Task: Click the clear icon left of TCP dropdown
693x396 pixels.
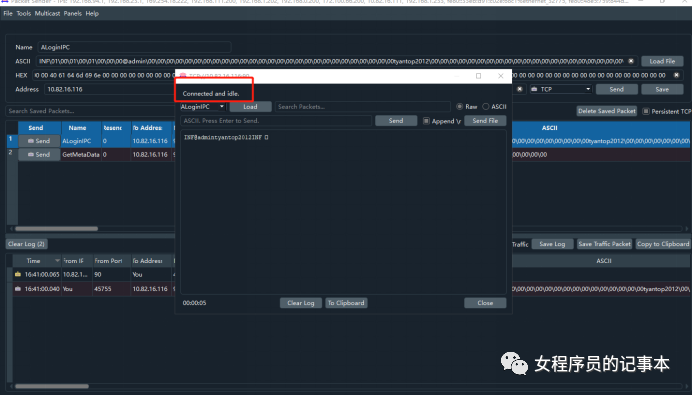Action: (x=520, y=89)
